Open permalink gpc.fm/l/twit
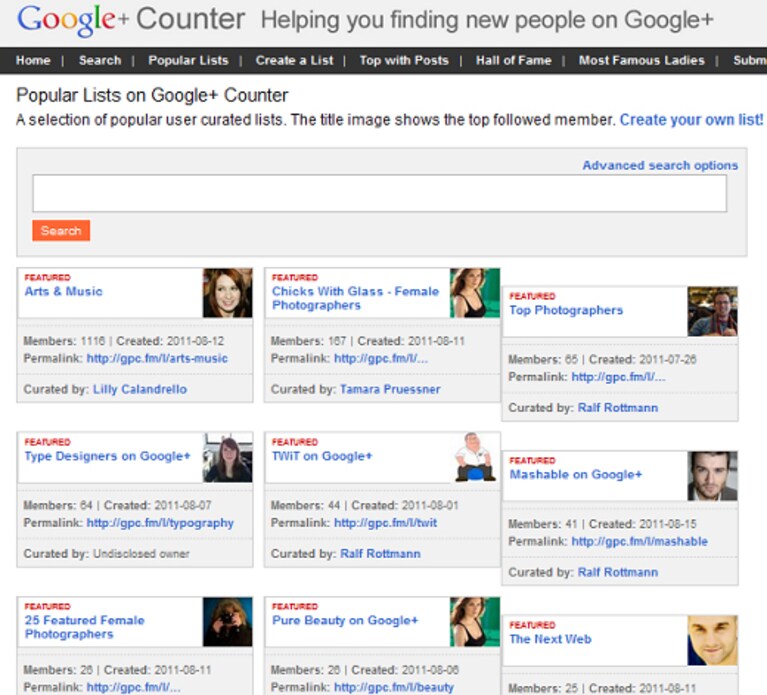The image size is (767, 695). coord(385,523)
